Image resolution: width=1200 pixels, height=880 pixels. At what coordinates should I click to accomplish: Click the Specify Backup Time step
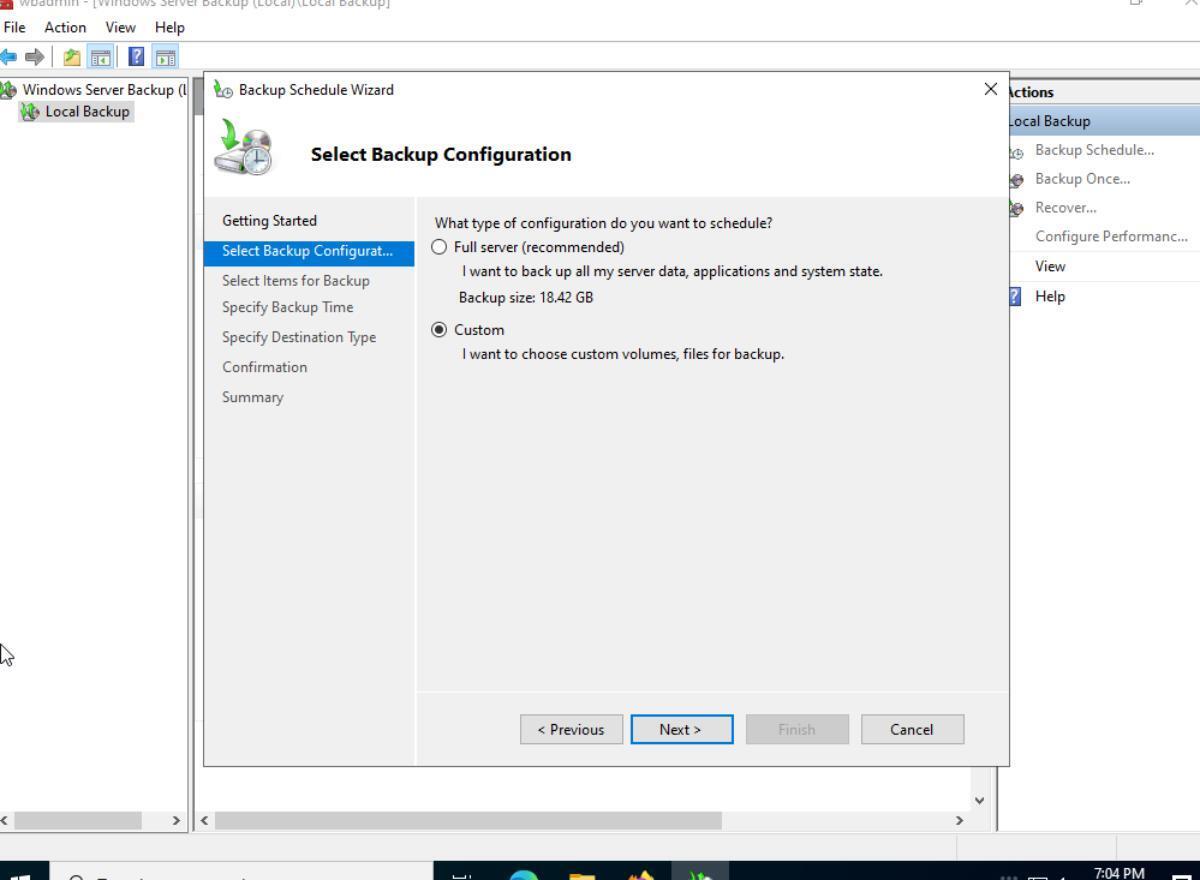287,307
